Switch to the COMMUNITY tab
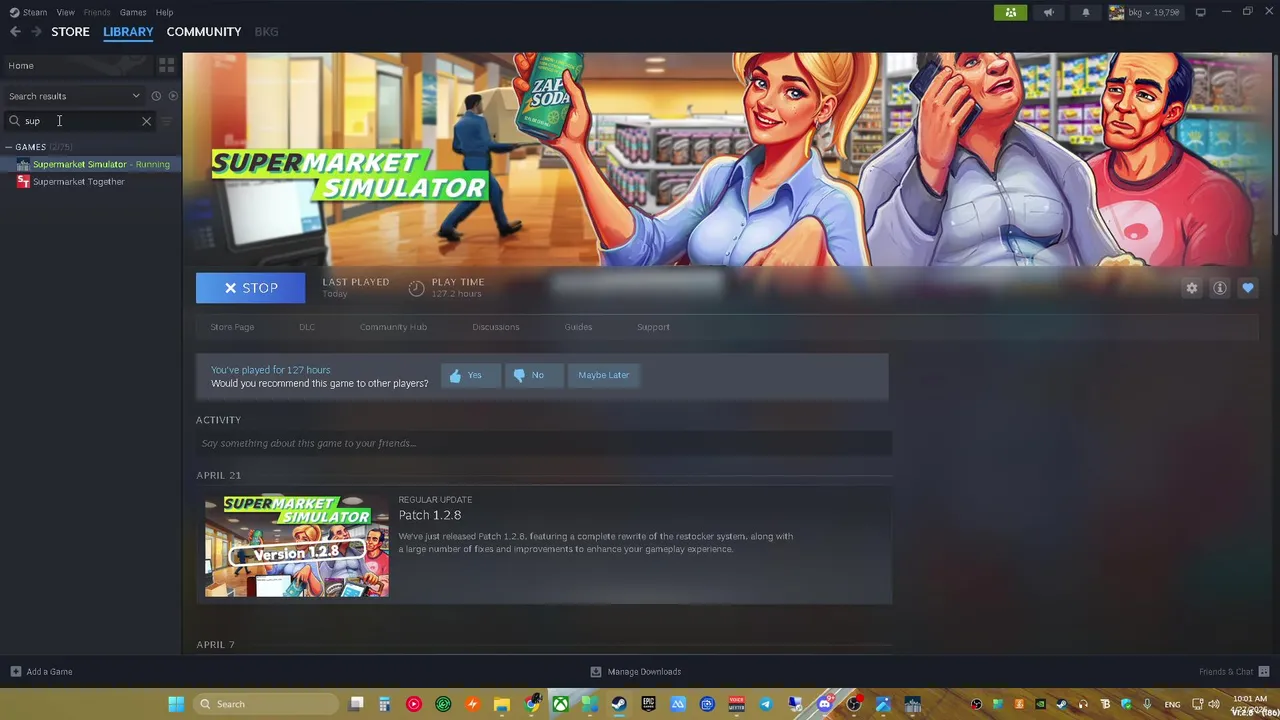This screenshot has width=1280, height=720. click(x=204, y=32)
